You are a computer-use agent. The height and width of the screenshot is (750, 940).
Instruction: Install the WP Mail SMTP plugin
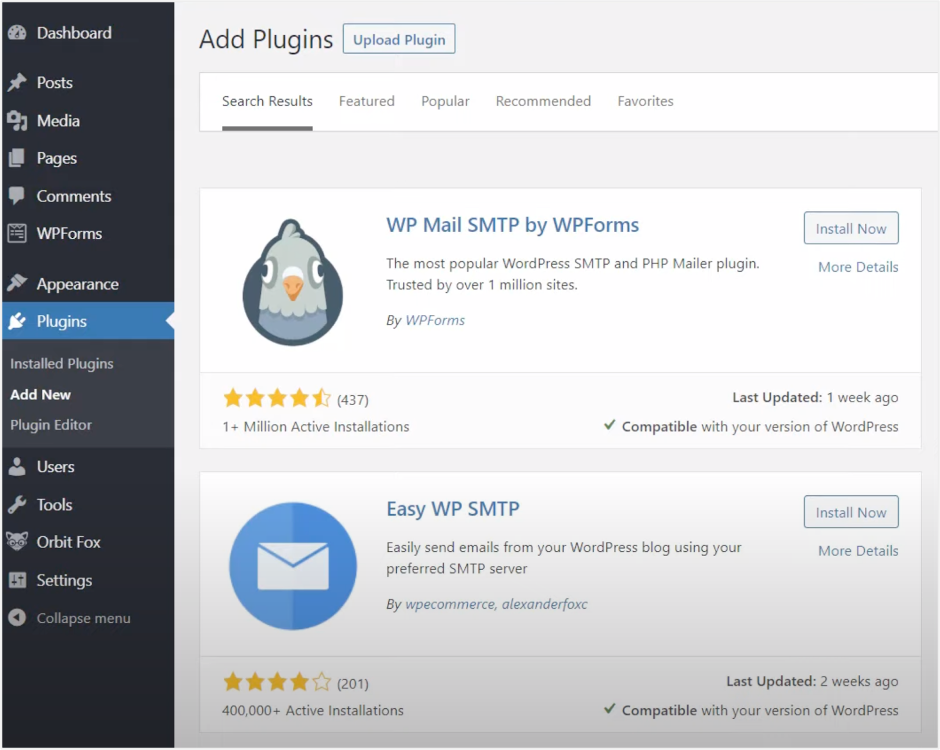coord(851,228)
